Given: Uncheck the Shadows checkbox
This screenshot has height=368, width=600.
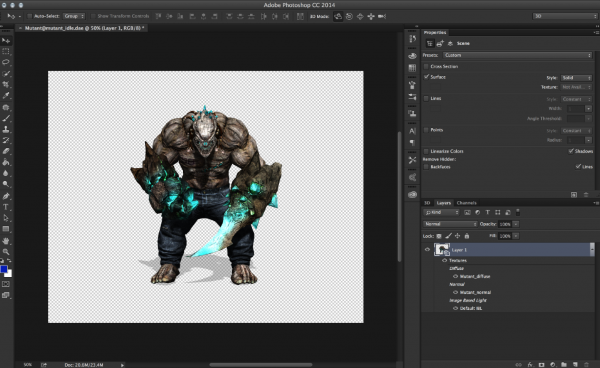Looking at the screenshot, I should pyautogui.click(x=571, y=151).
